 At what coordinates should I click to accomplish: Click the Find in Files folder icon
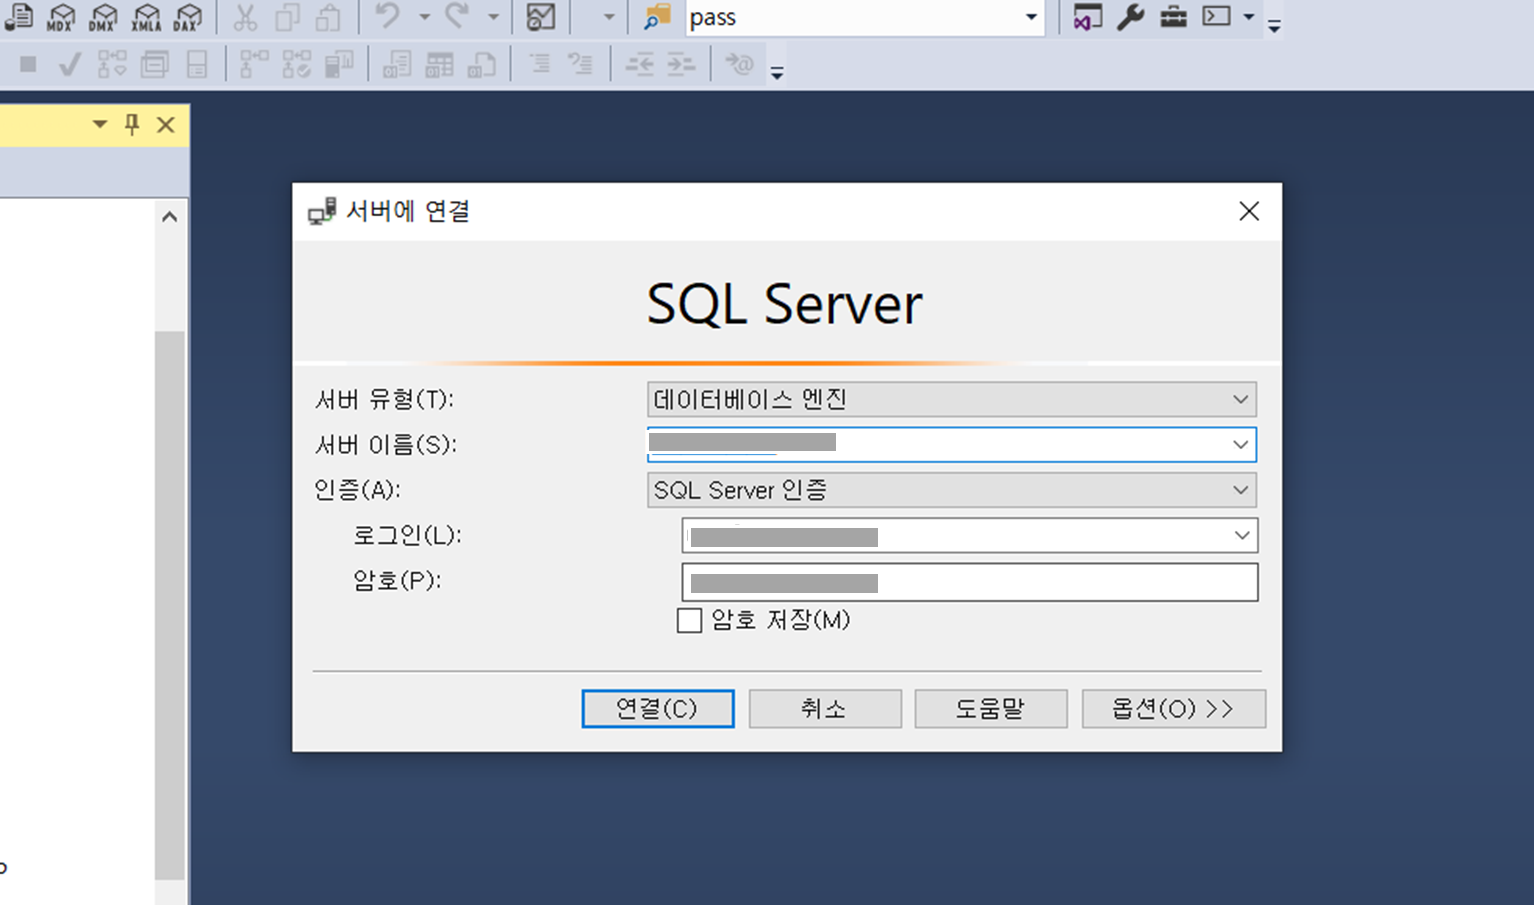657,17
